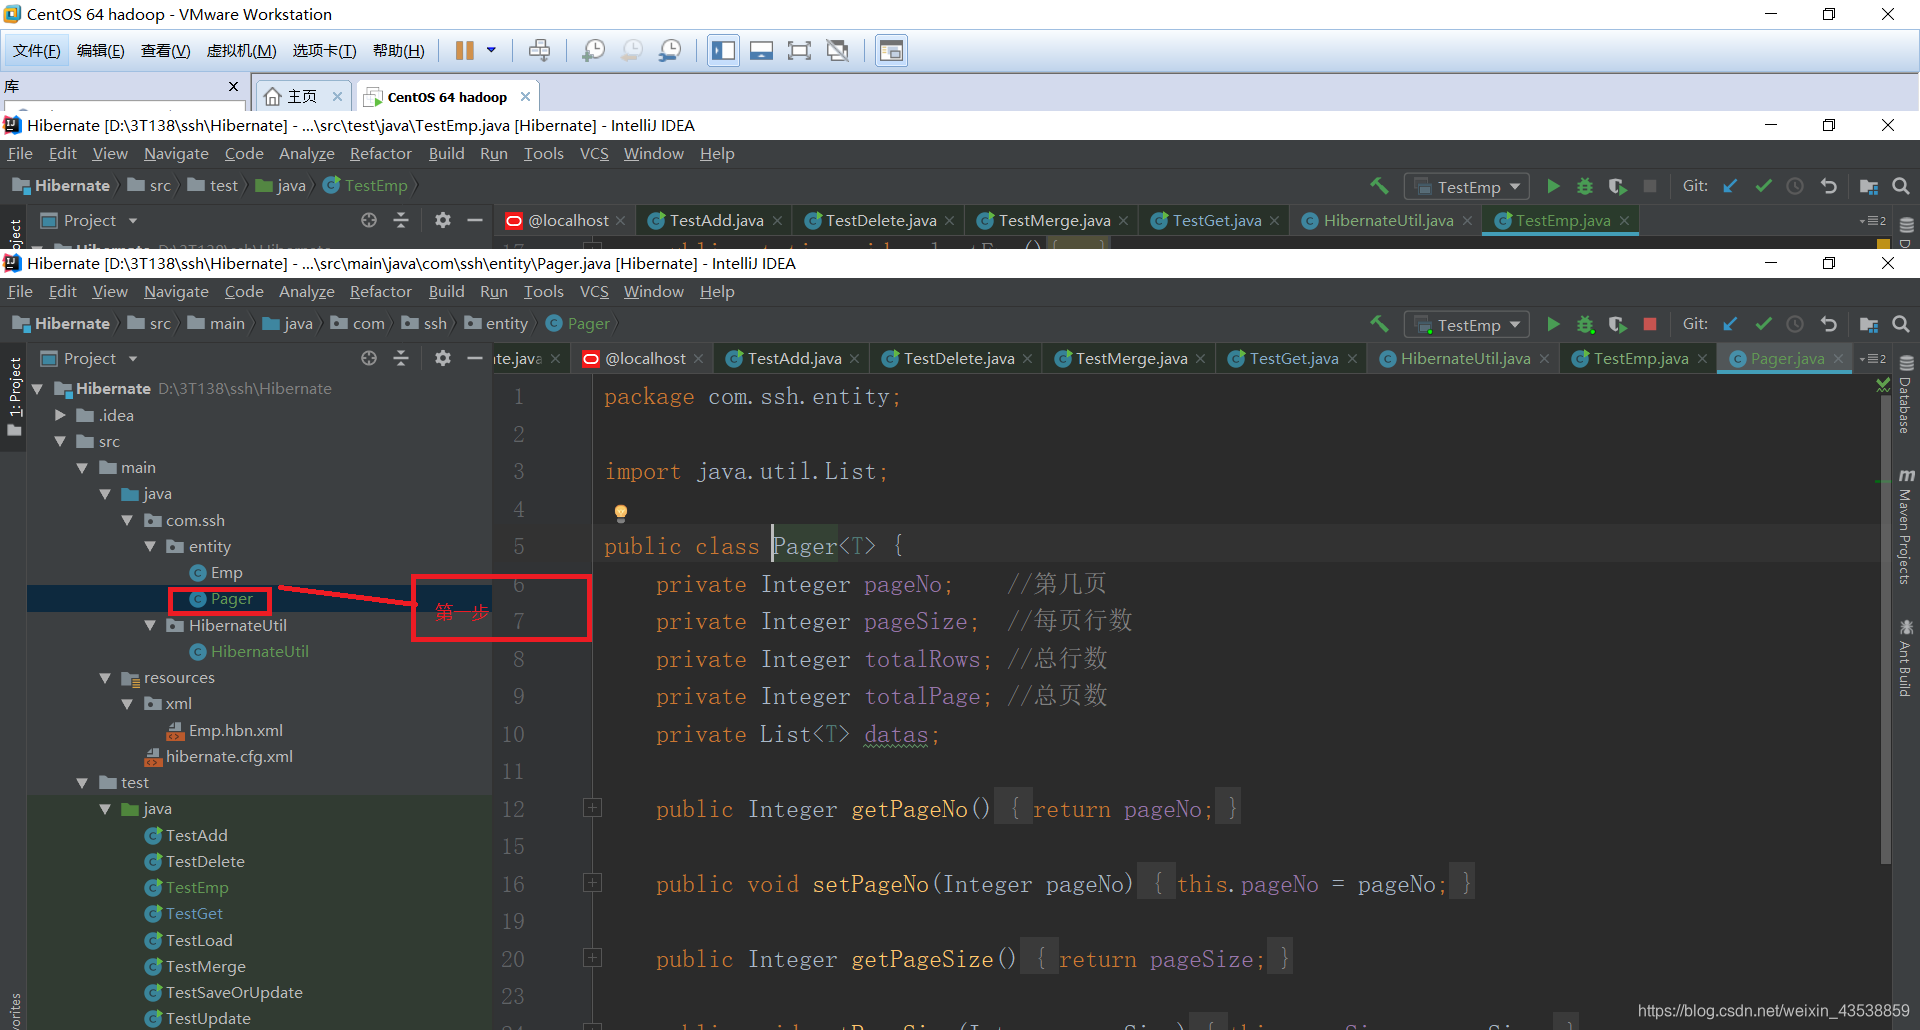Open VMware 文件(F) menu

(x=36, y=51)
